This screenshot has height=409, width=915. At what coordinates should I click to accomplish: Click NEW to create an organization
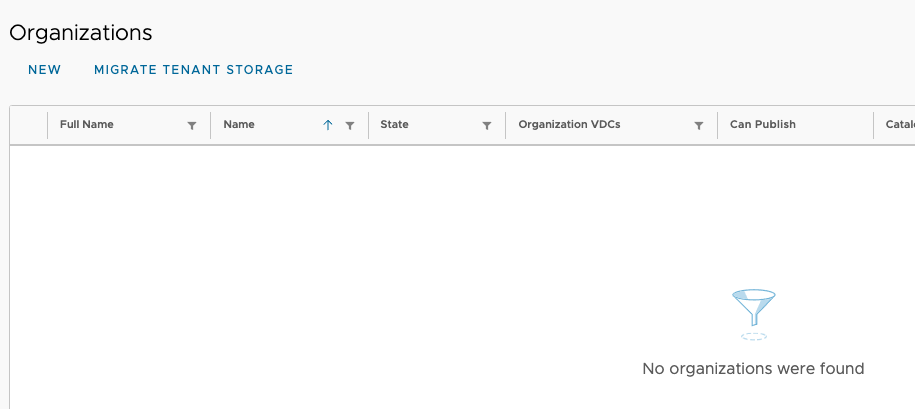tap(45, 70)
